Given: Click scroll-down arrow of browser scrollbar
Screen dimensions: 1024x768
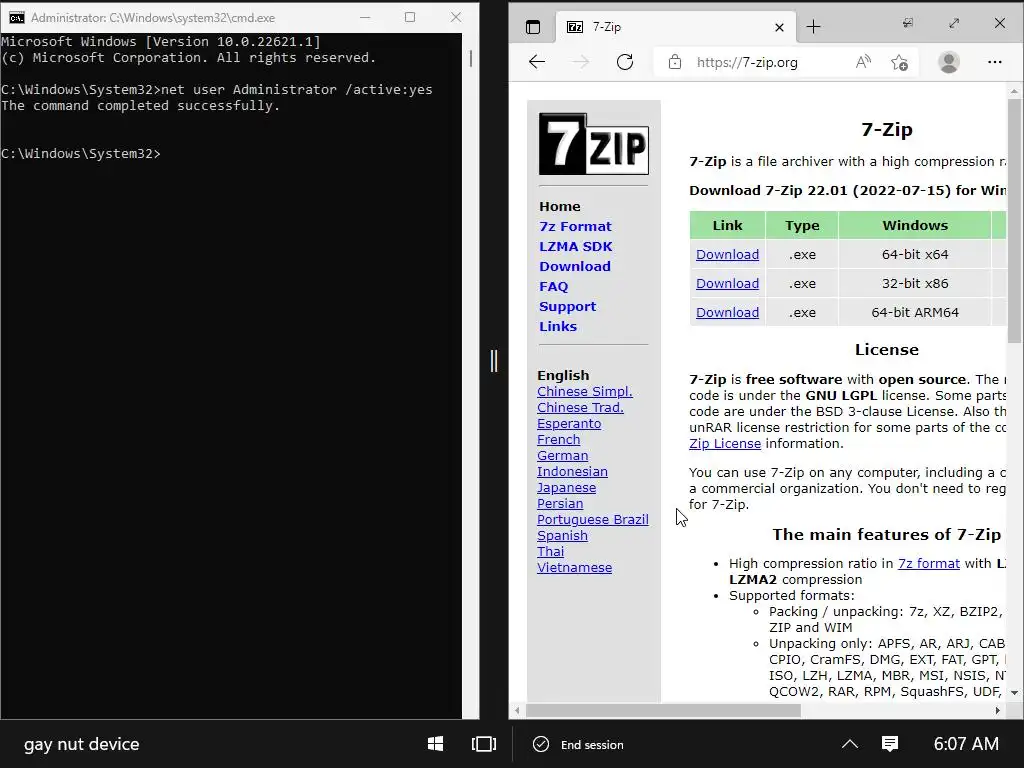Looking at the screenshot, I should (x=1014, y=692).
